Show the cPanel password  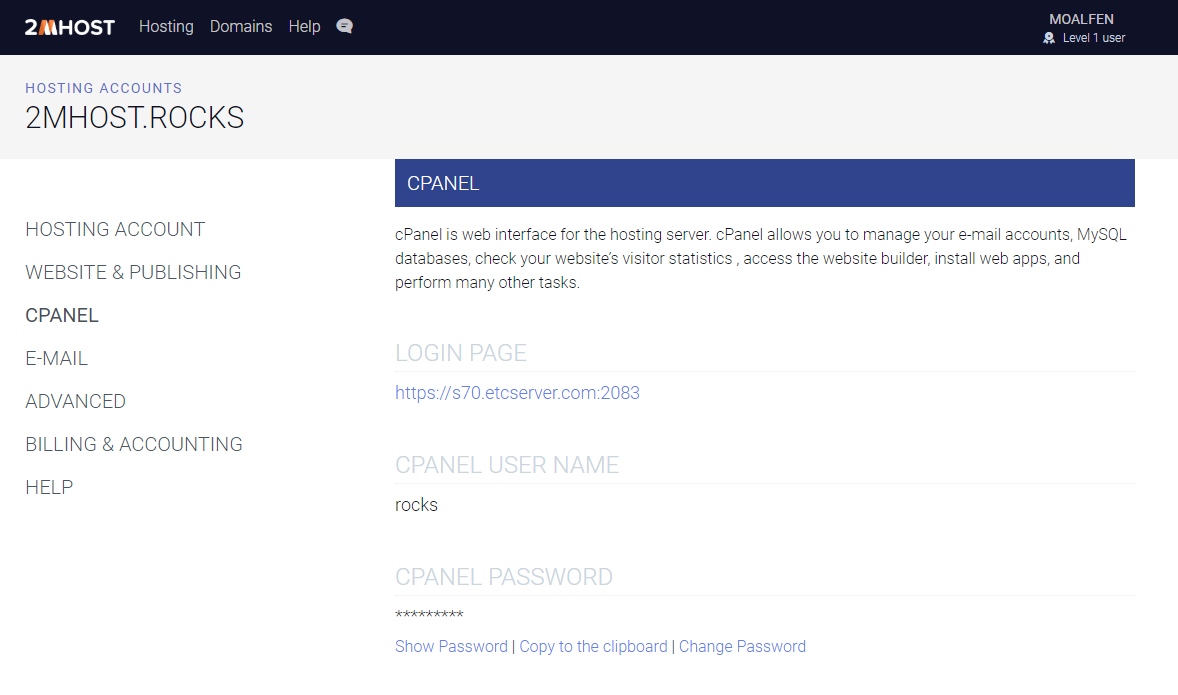coord(451,646)
